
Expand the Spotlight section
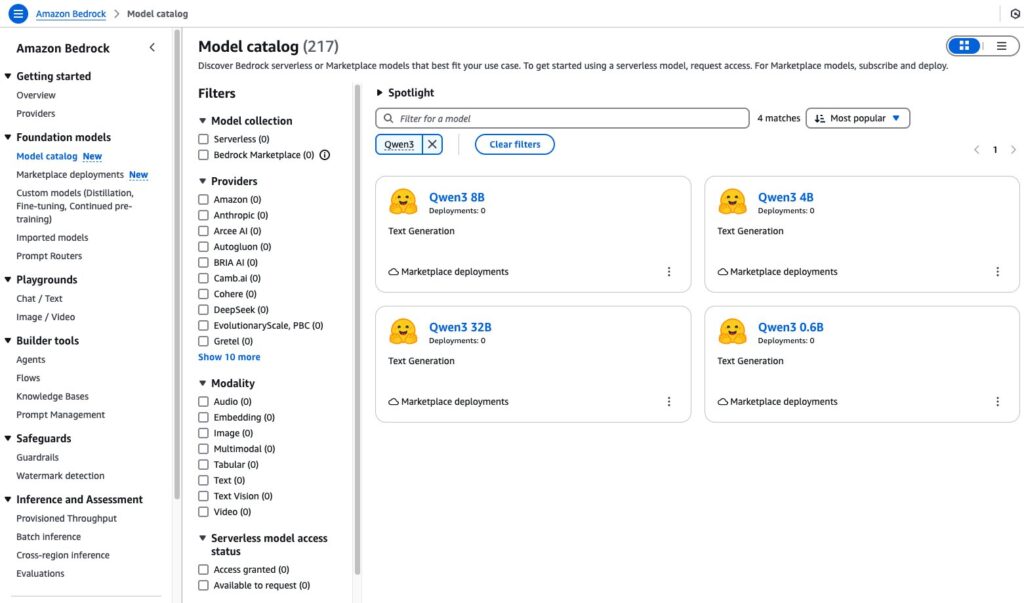pyautogui.click(x=380, y=93)
